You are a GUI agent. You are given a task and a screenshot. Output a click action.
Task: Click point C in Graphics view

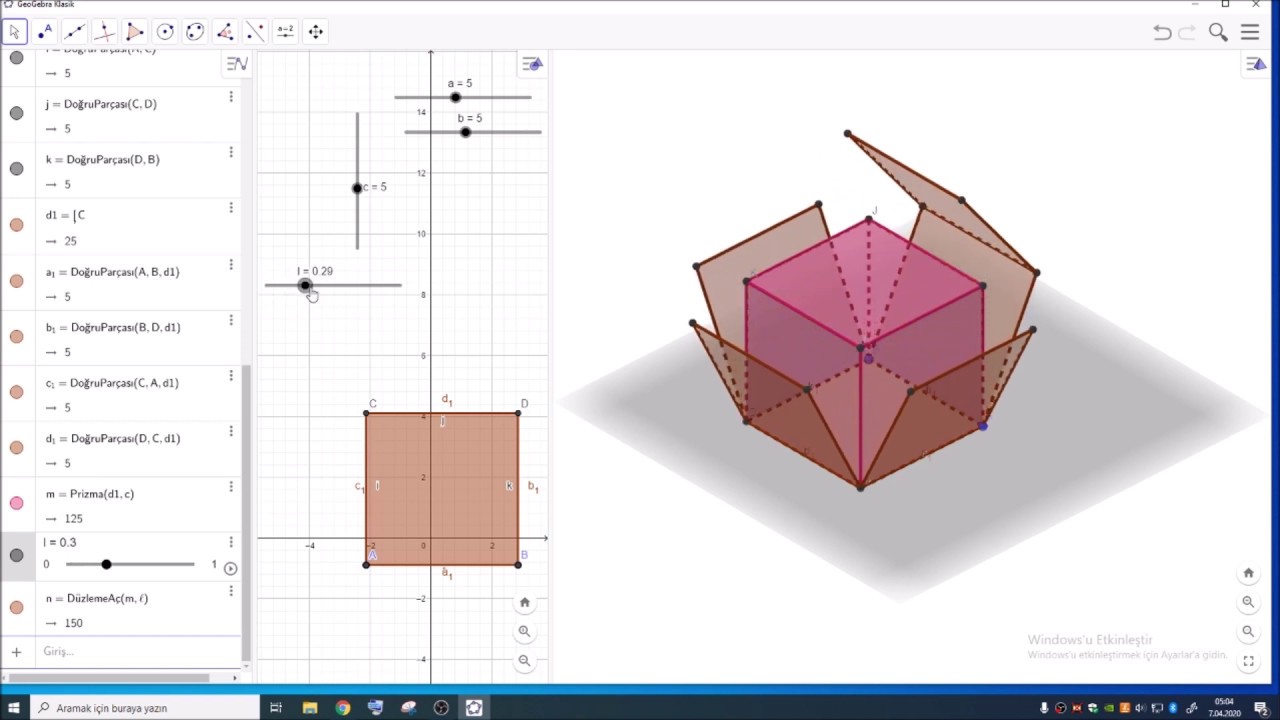pyautogui.click(x=366, y=413)
